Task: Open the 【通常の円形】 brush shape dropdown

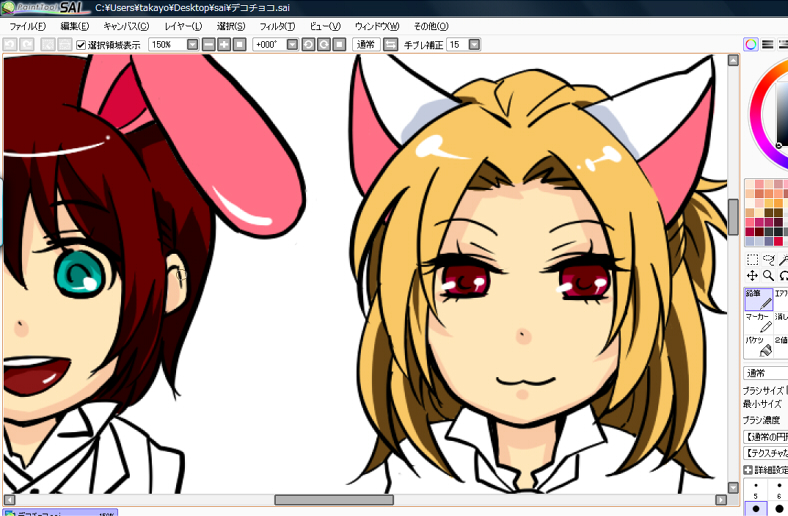Action: (765, 437)
